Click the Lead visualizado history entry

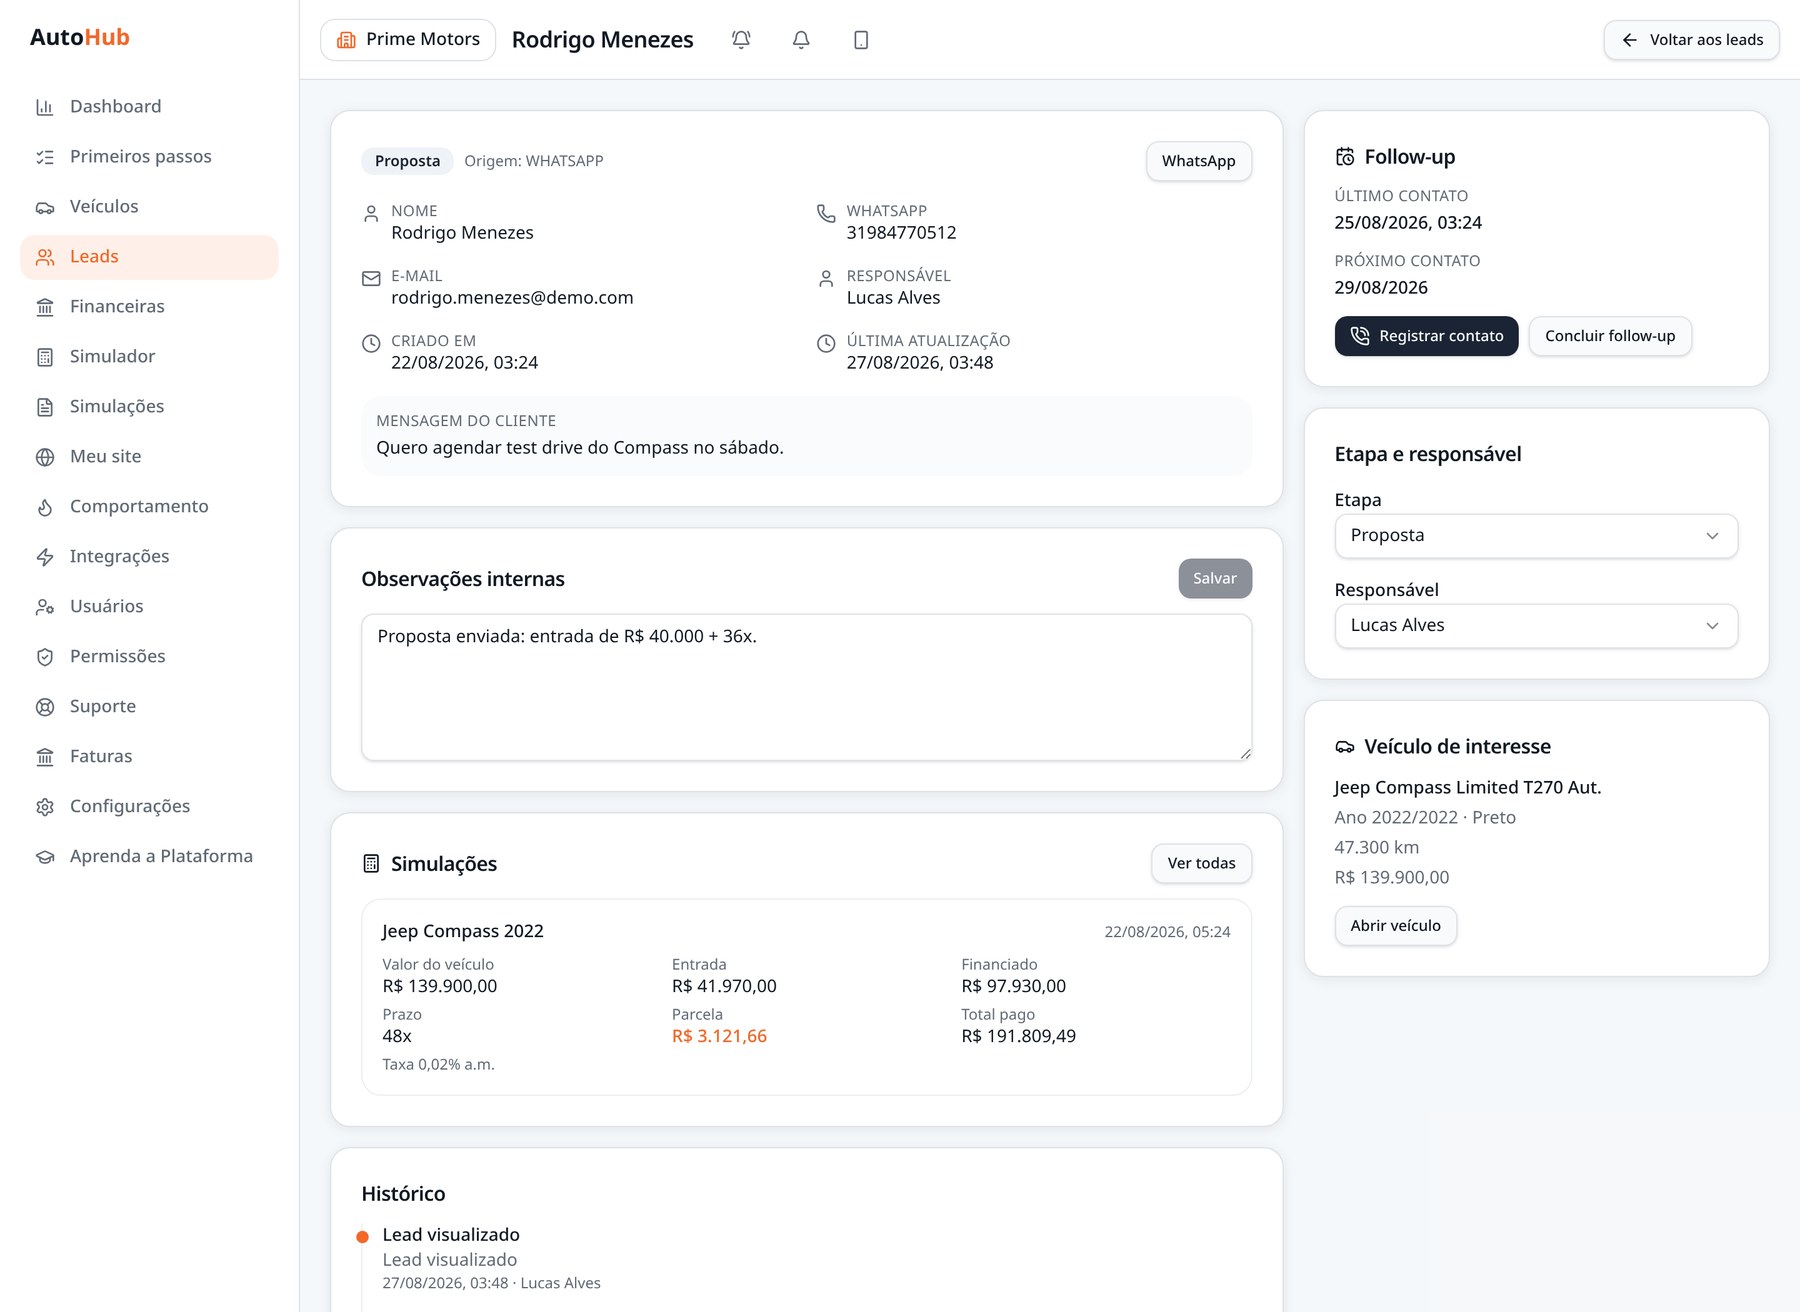pyautogui.click(x=490, y=1259)
